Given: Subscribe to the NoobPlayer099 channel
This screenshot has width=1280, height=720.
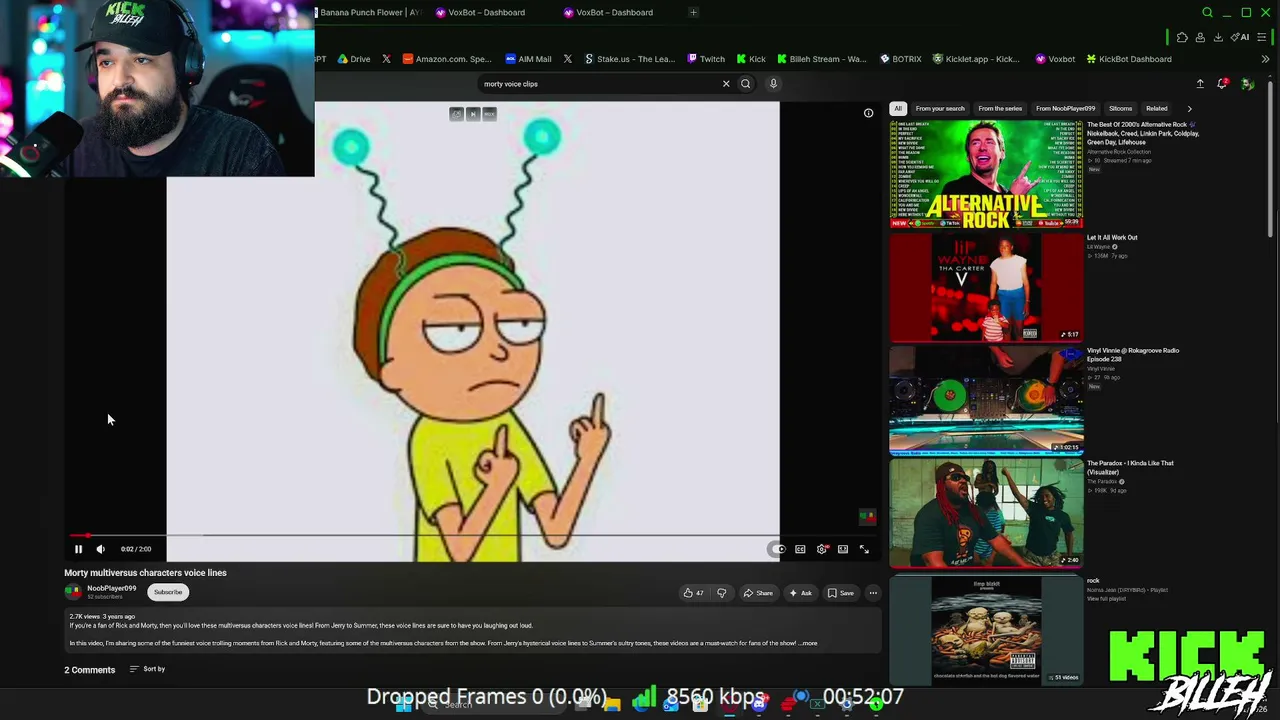Looking at the screenshot, I should point(168,592).
